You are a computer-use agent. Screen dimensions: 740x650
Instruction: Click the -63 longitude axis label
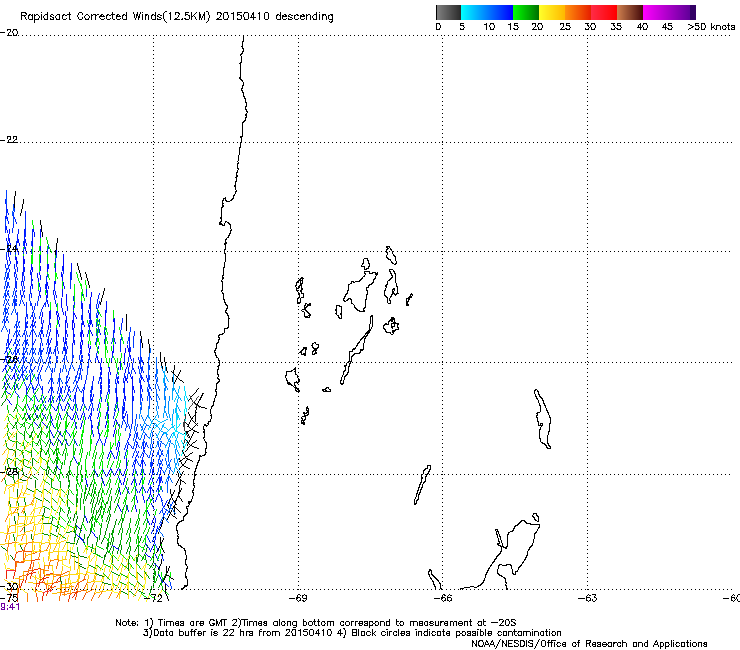coord(588,599)
